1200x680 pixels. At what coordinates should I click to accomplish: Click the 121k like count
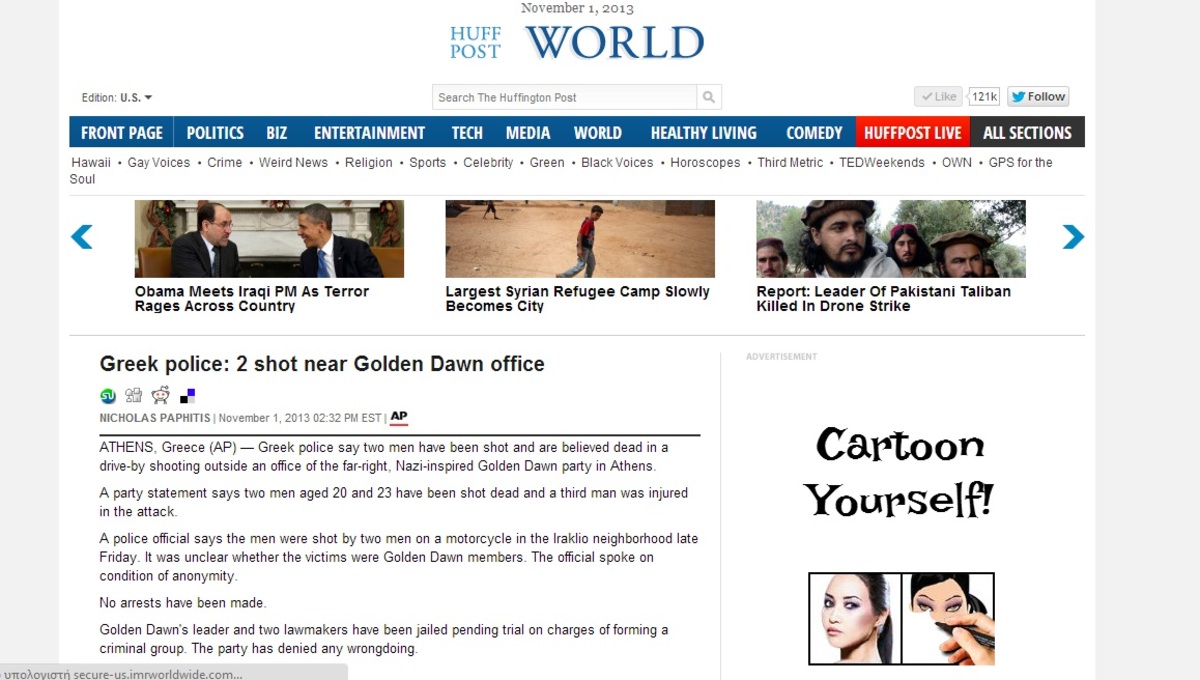985,97
